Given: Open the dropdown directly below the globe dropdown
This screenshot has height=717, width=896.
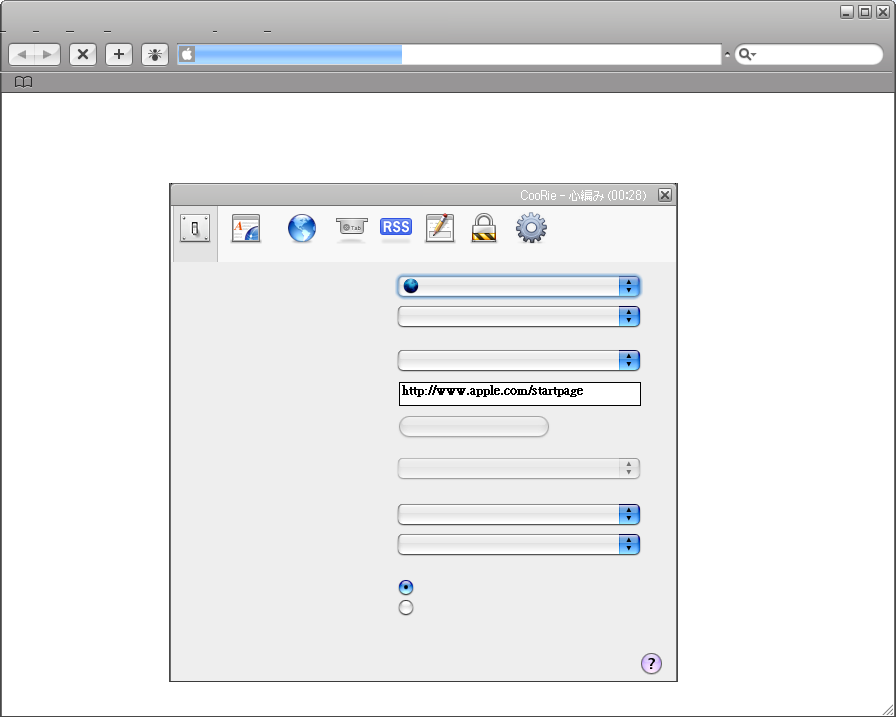Looking at the screenshot, I should [519, 317].
